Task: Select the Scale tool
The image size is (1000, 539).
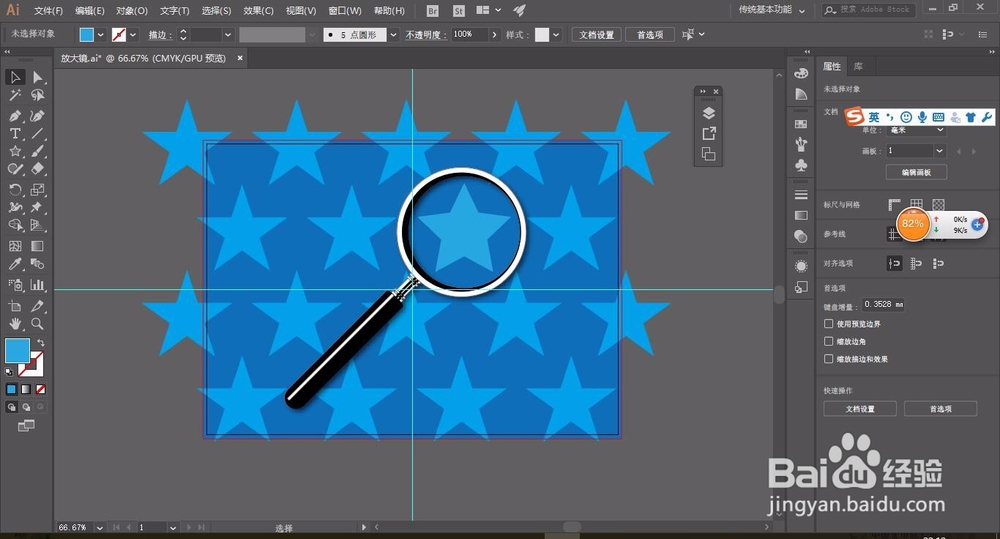Action: point(38,189)
